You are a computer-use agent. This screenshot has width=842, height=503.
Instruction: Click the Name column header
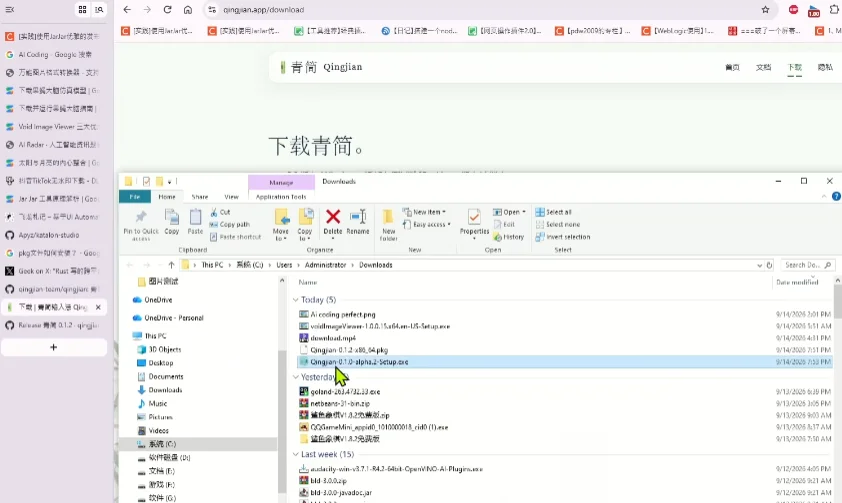click(308, 282)
